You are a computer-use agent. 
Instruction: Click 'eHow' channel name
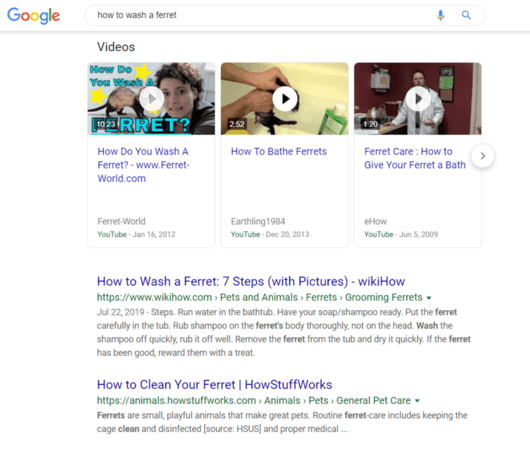[x=375, y=221]
